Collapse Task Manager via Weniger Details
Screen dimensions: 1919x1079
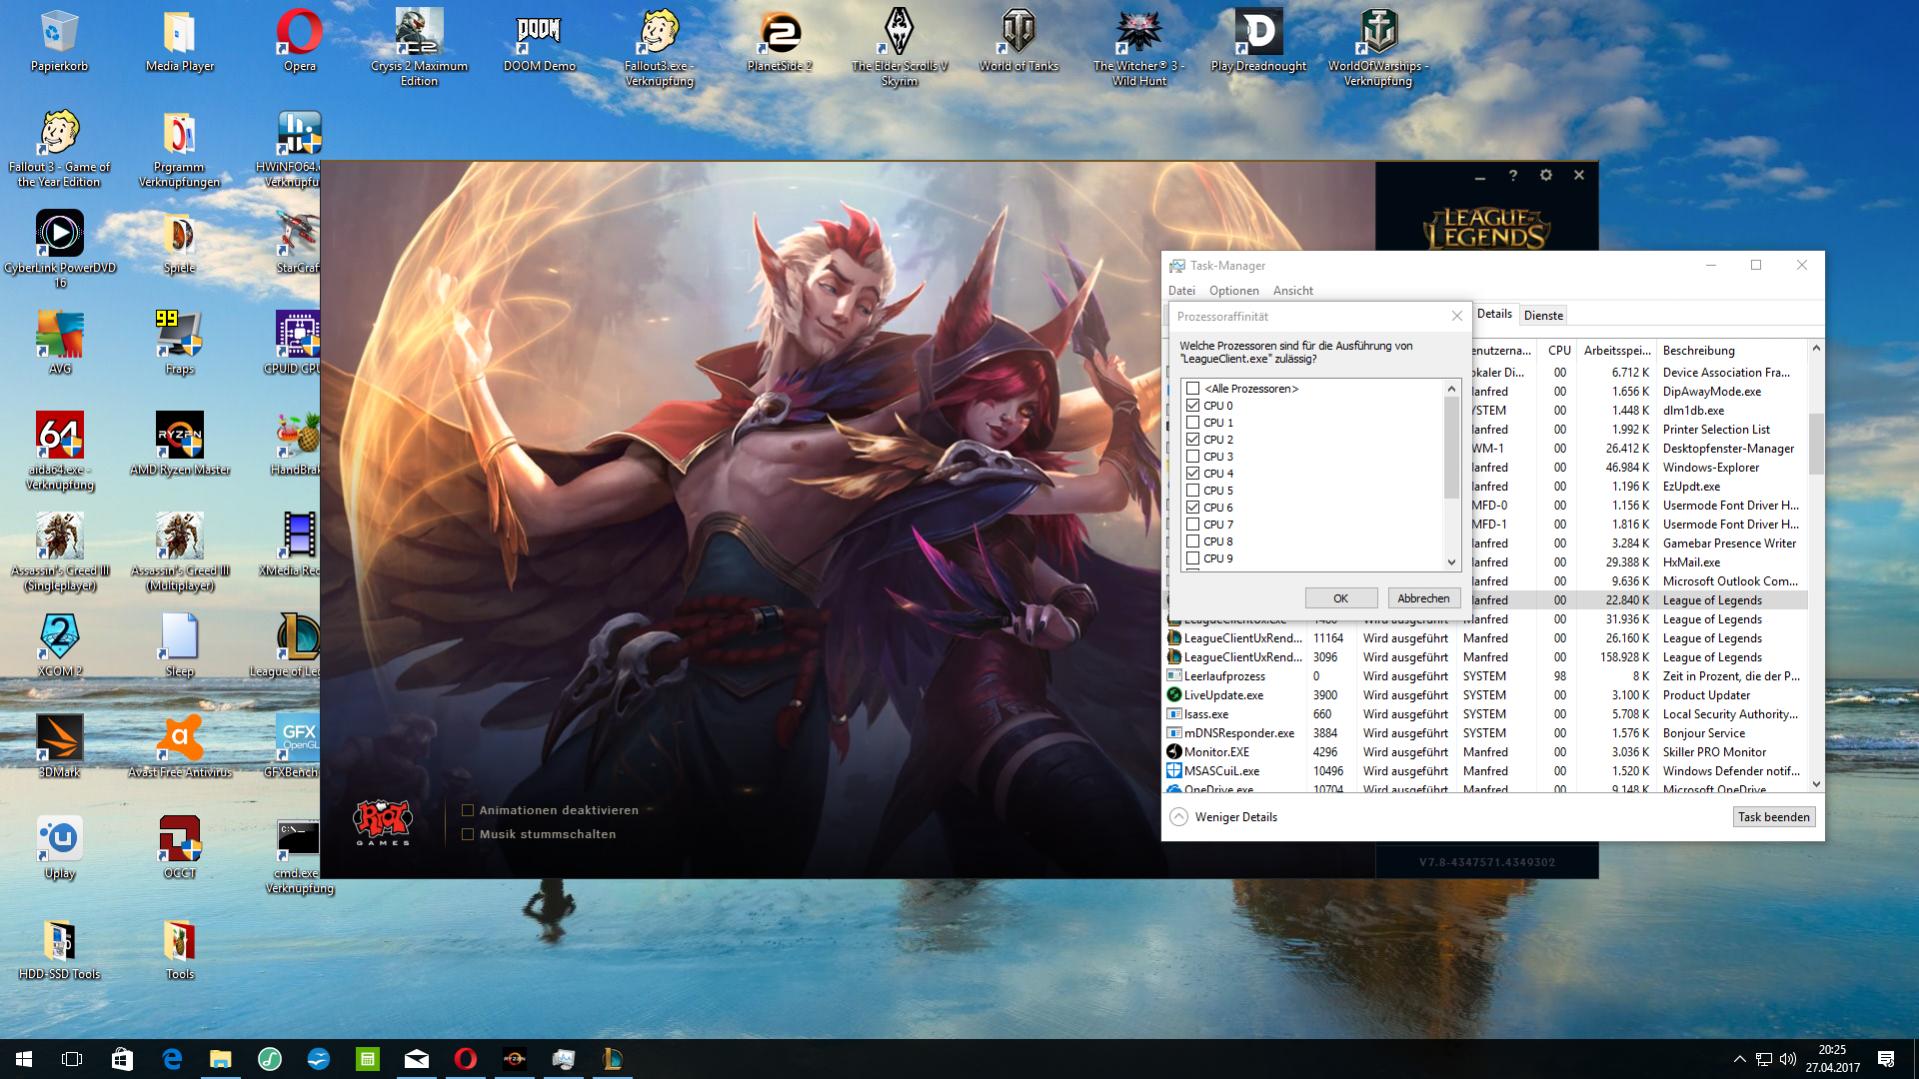click(x=1223, y=817)
